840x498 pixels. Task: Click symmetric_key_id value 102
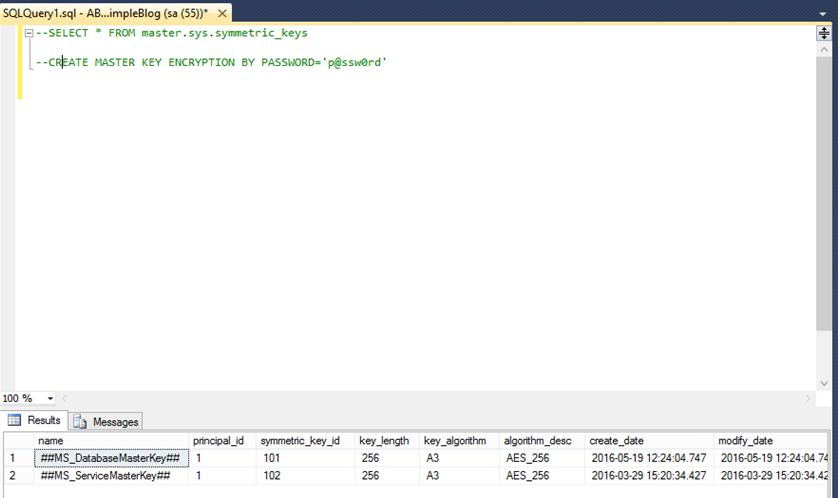click(x=305, y=476)
